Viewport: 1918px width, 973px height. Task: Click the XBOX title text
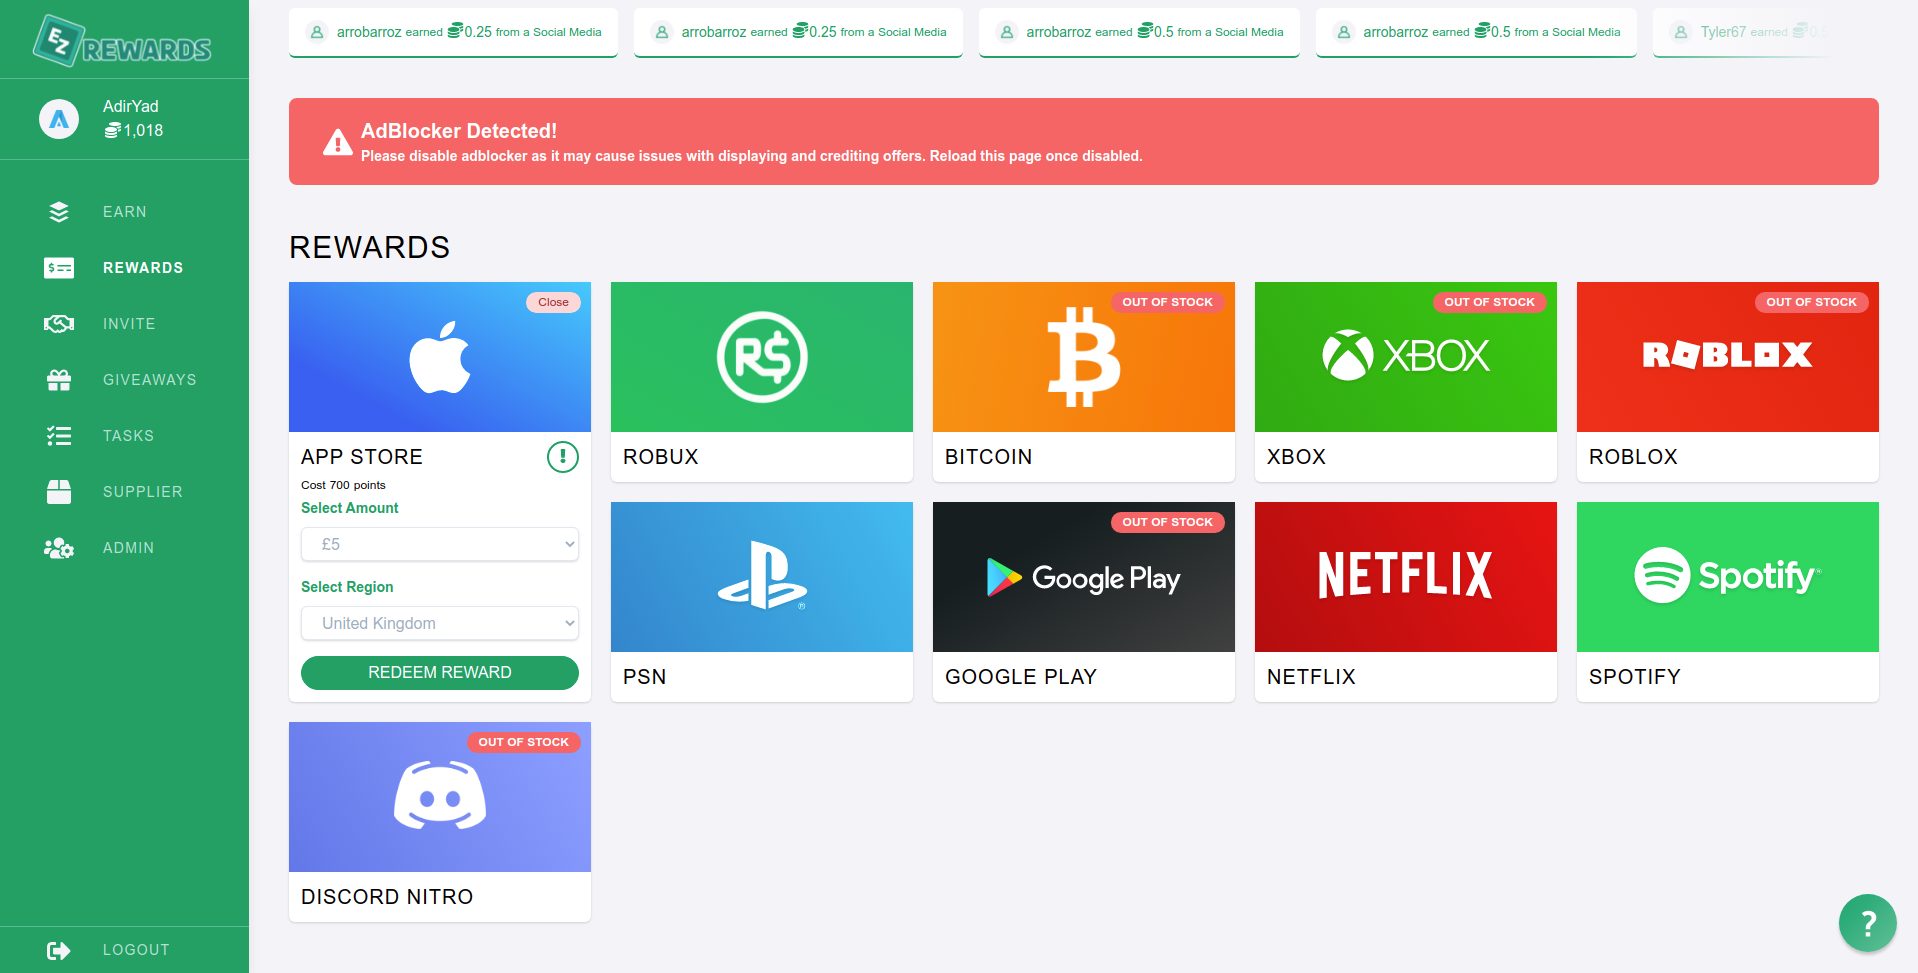(1296, 457)
